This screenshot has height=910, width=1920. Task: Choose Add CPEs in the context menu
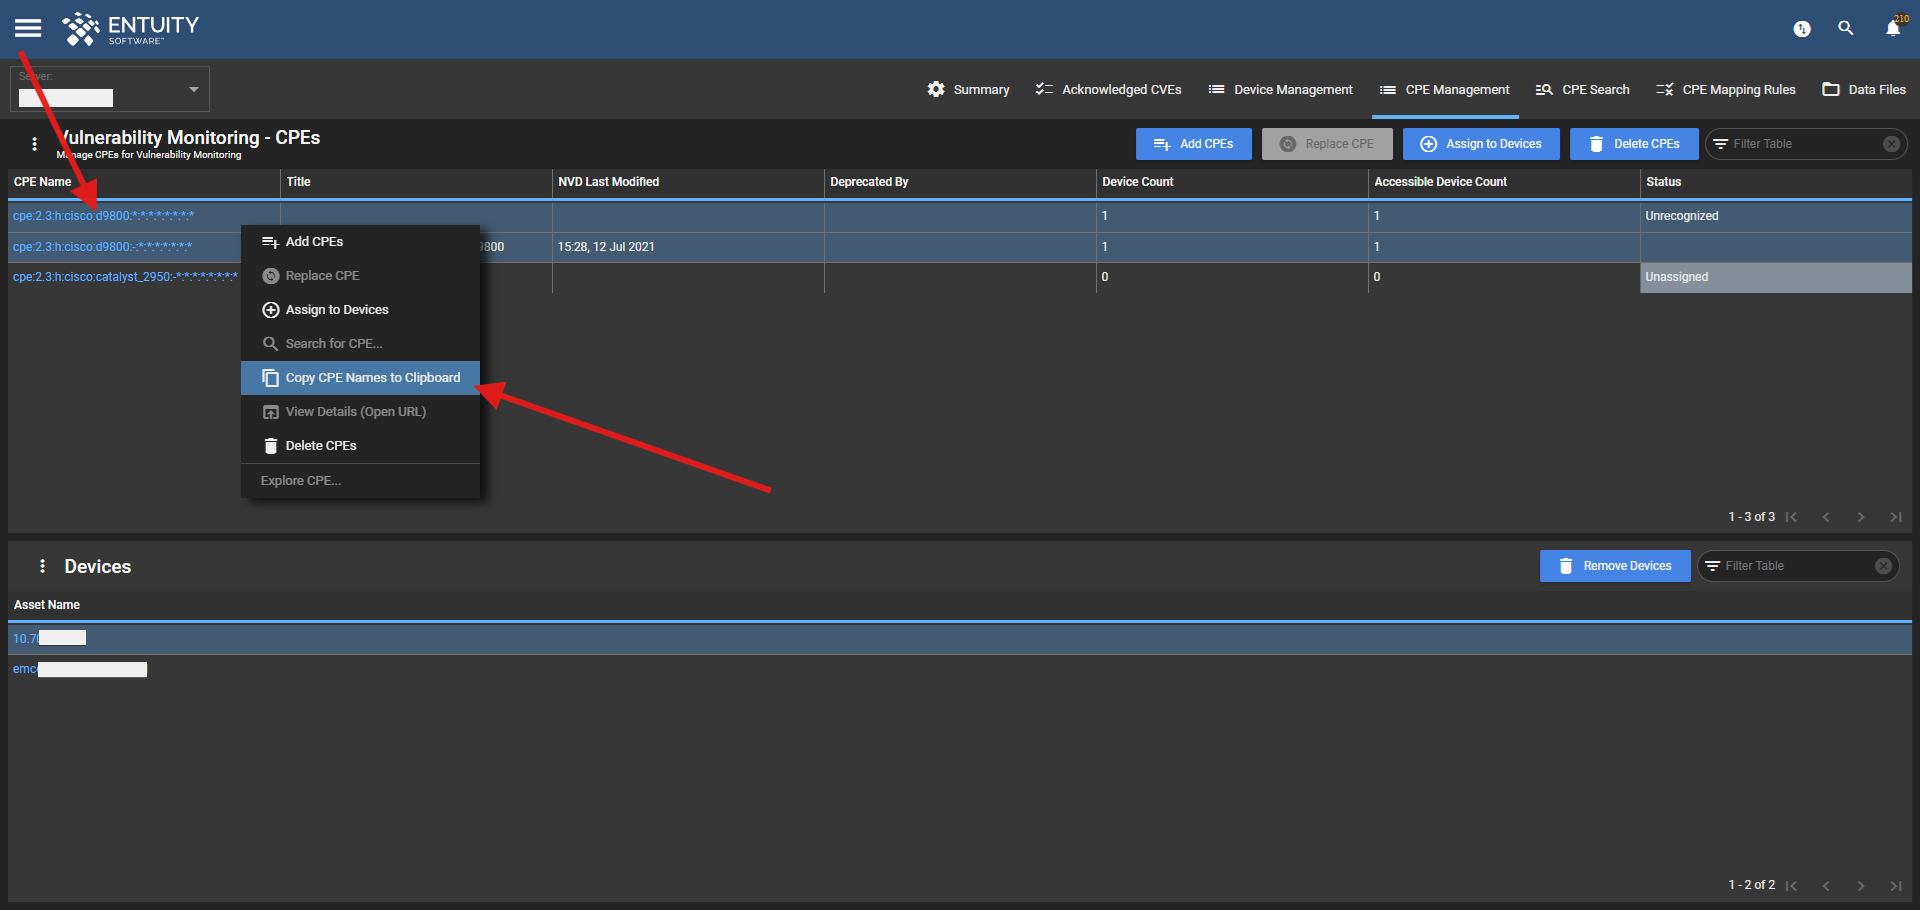click(361, 242)
